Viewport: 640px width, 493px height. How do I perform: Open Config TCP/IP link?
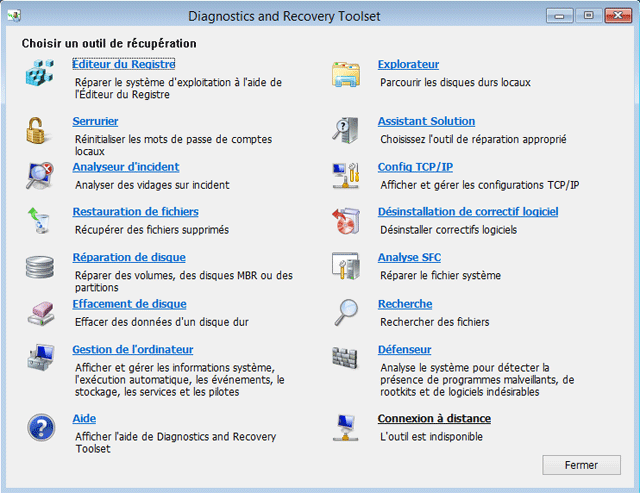click(415, 167)
